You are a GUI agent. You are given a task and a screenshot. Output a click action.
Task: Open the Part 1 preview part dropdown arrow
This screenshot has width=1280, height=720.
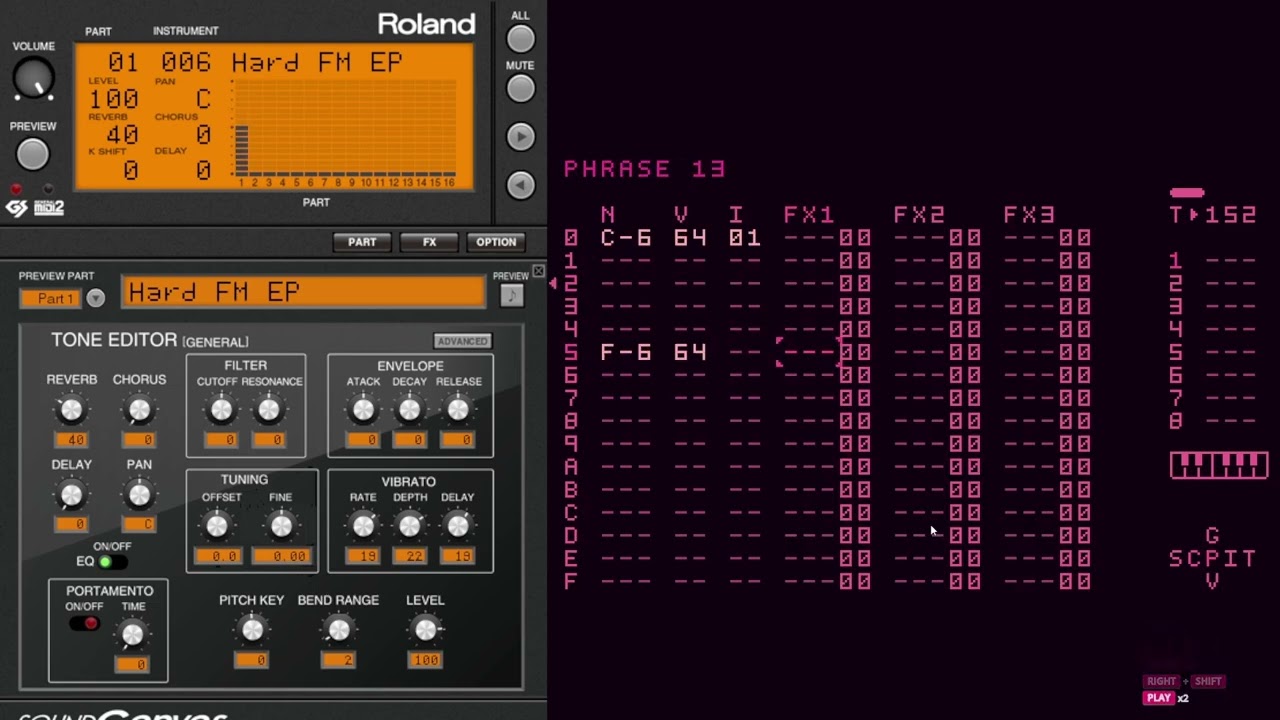(95, 298)
